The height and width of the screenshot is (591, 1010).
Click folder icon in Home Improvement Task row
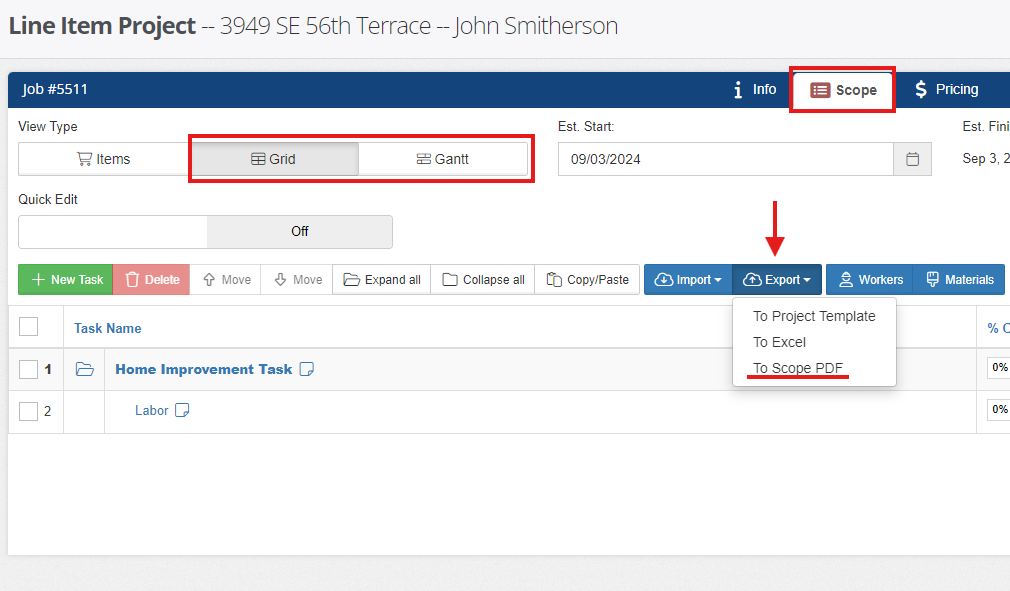[x=85, y=369]
